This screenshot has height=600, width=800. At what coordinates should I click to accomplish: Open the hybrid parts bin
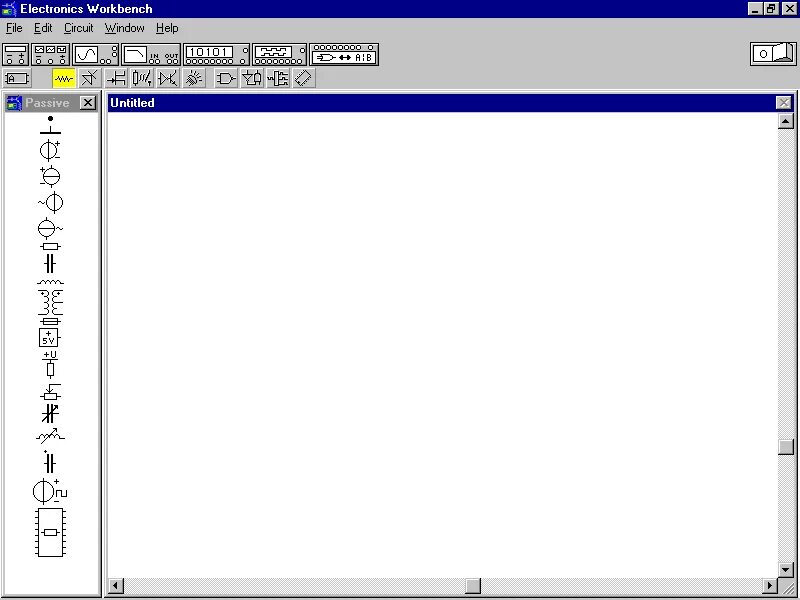[x=168, y=79]
